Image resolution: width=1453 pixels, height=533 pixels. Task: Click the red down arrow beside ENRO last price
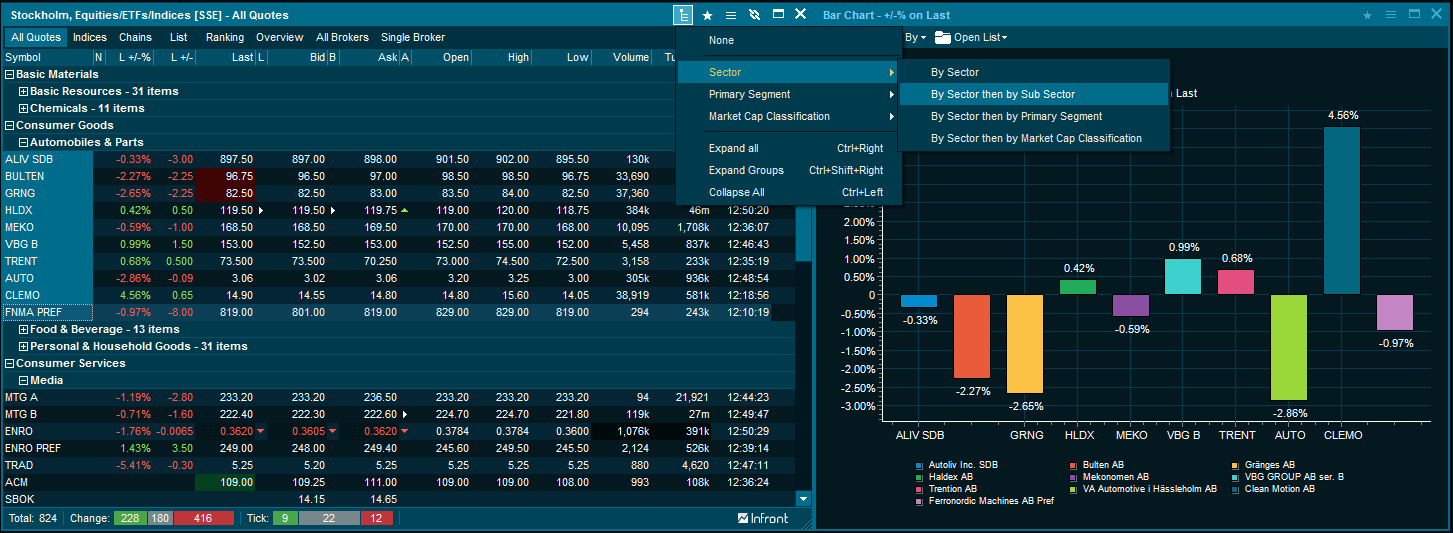coord(262,431)
